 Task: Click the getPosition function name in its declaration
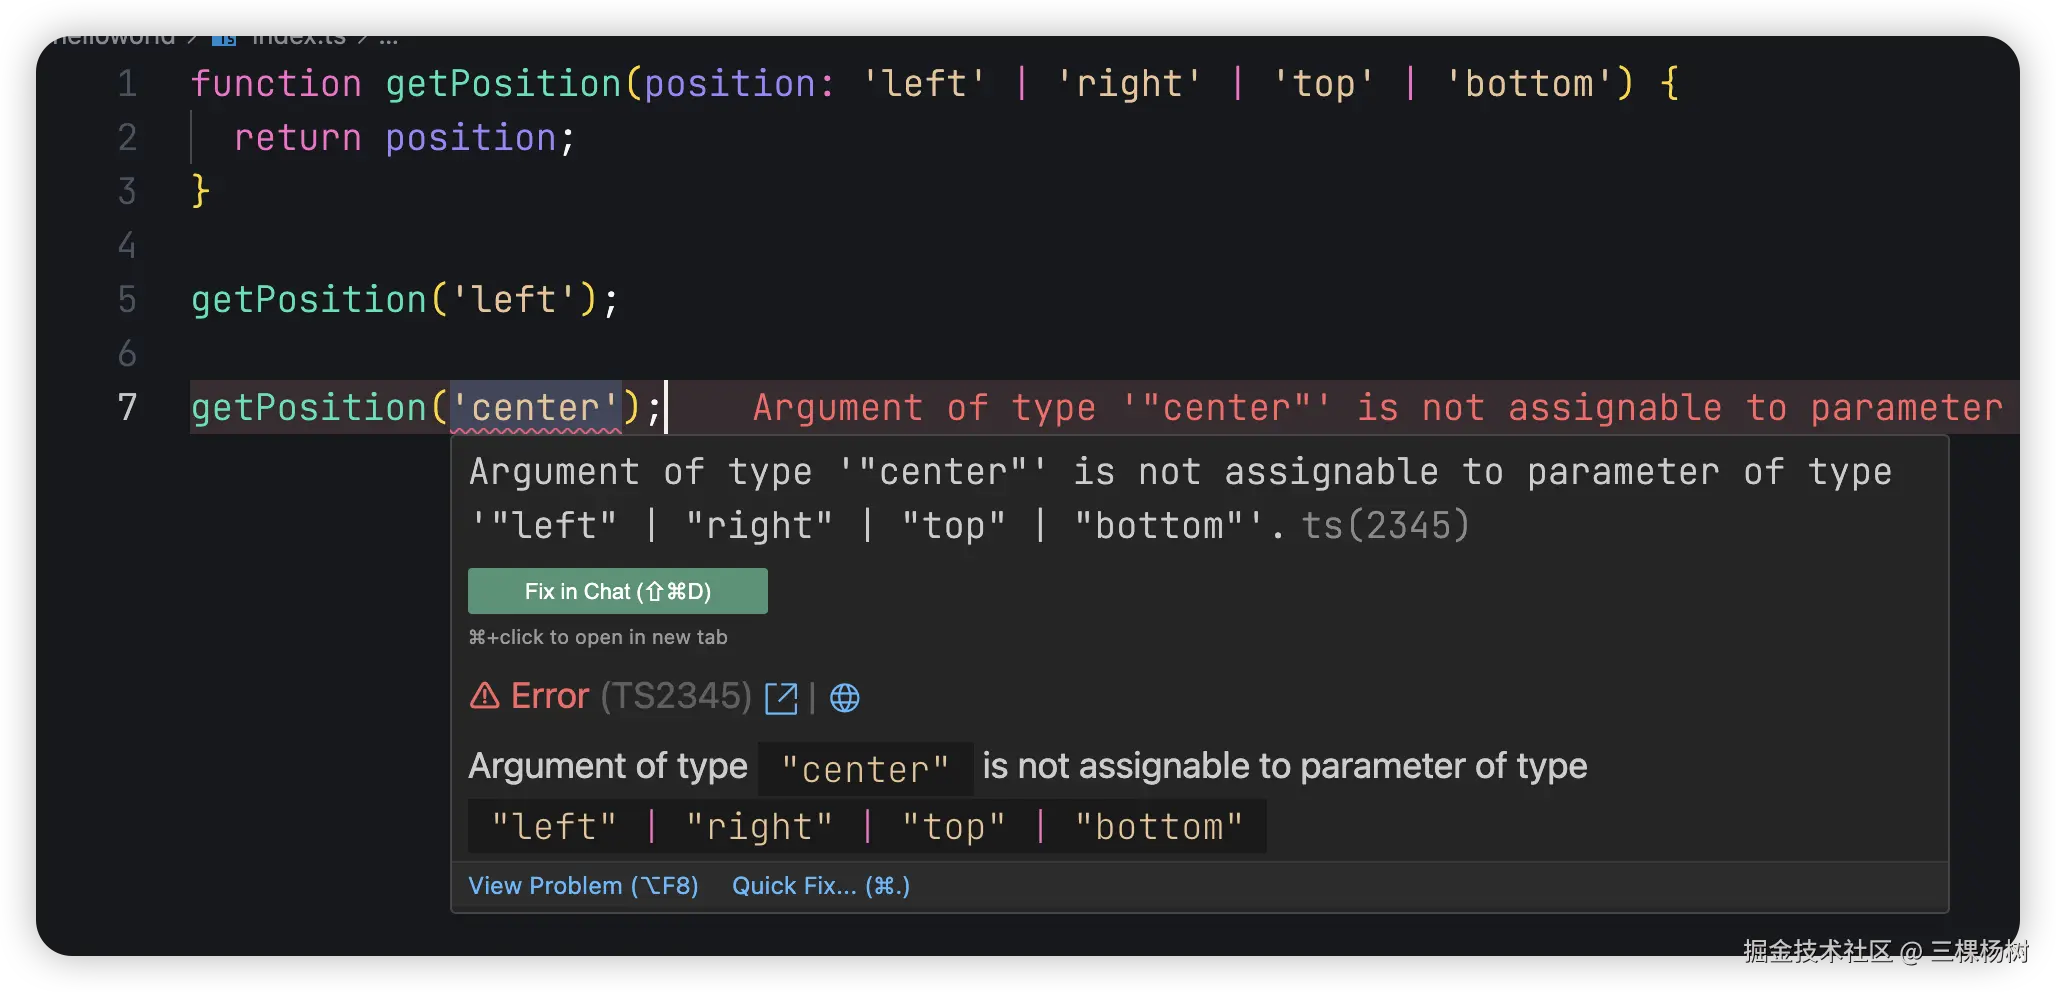pyautogui.click(x=503, y=84)
